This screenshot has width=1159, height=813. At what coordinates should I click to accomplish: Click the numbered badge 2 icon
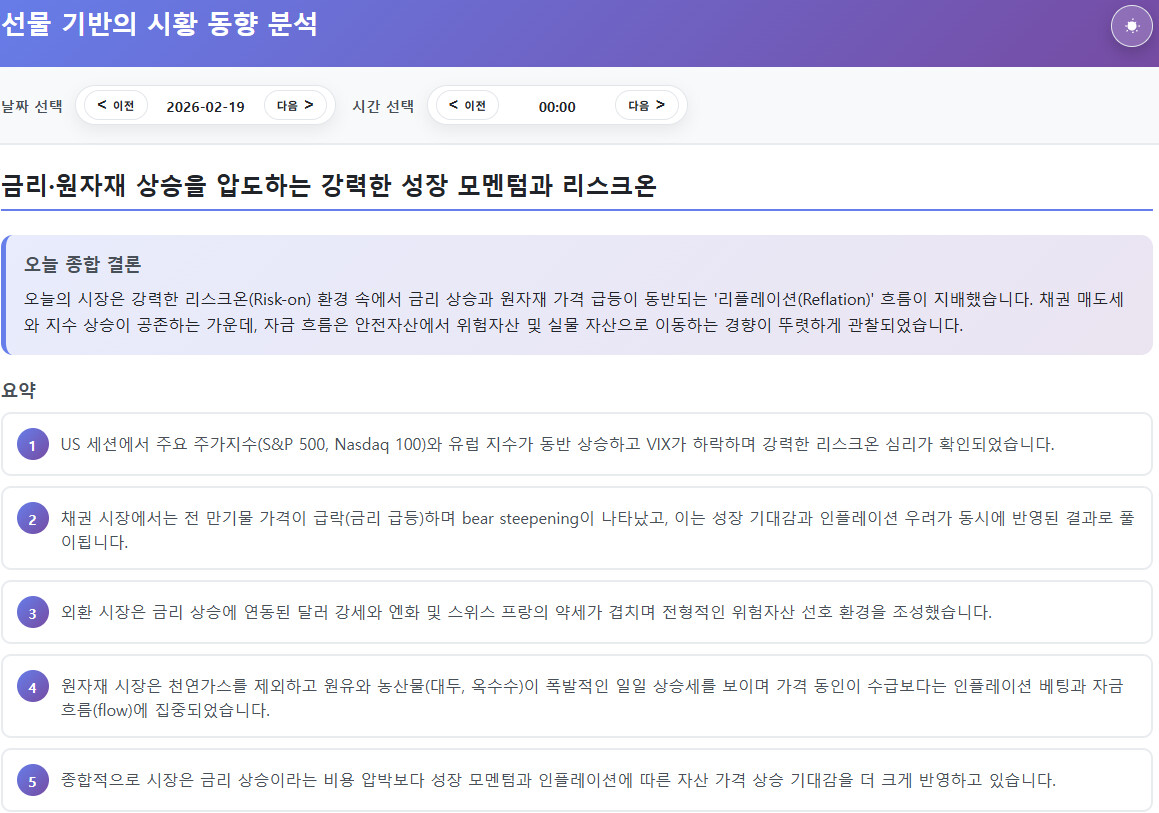point(33,520)
